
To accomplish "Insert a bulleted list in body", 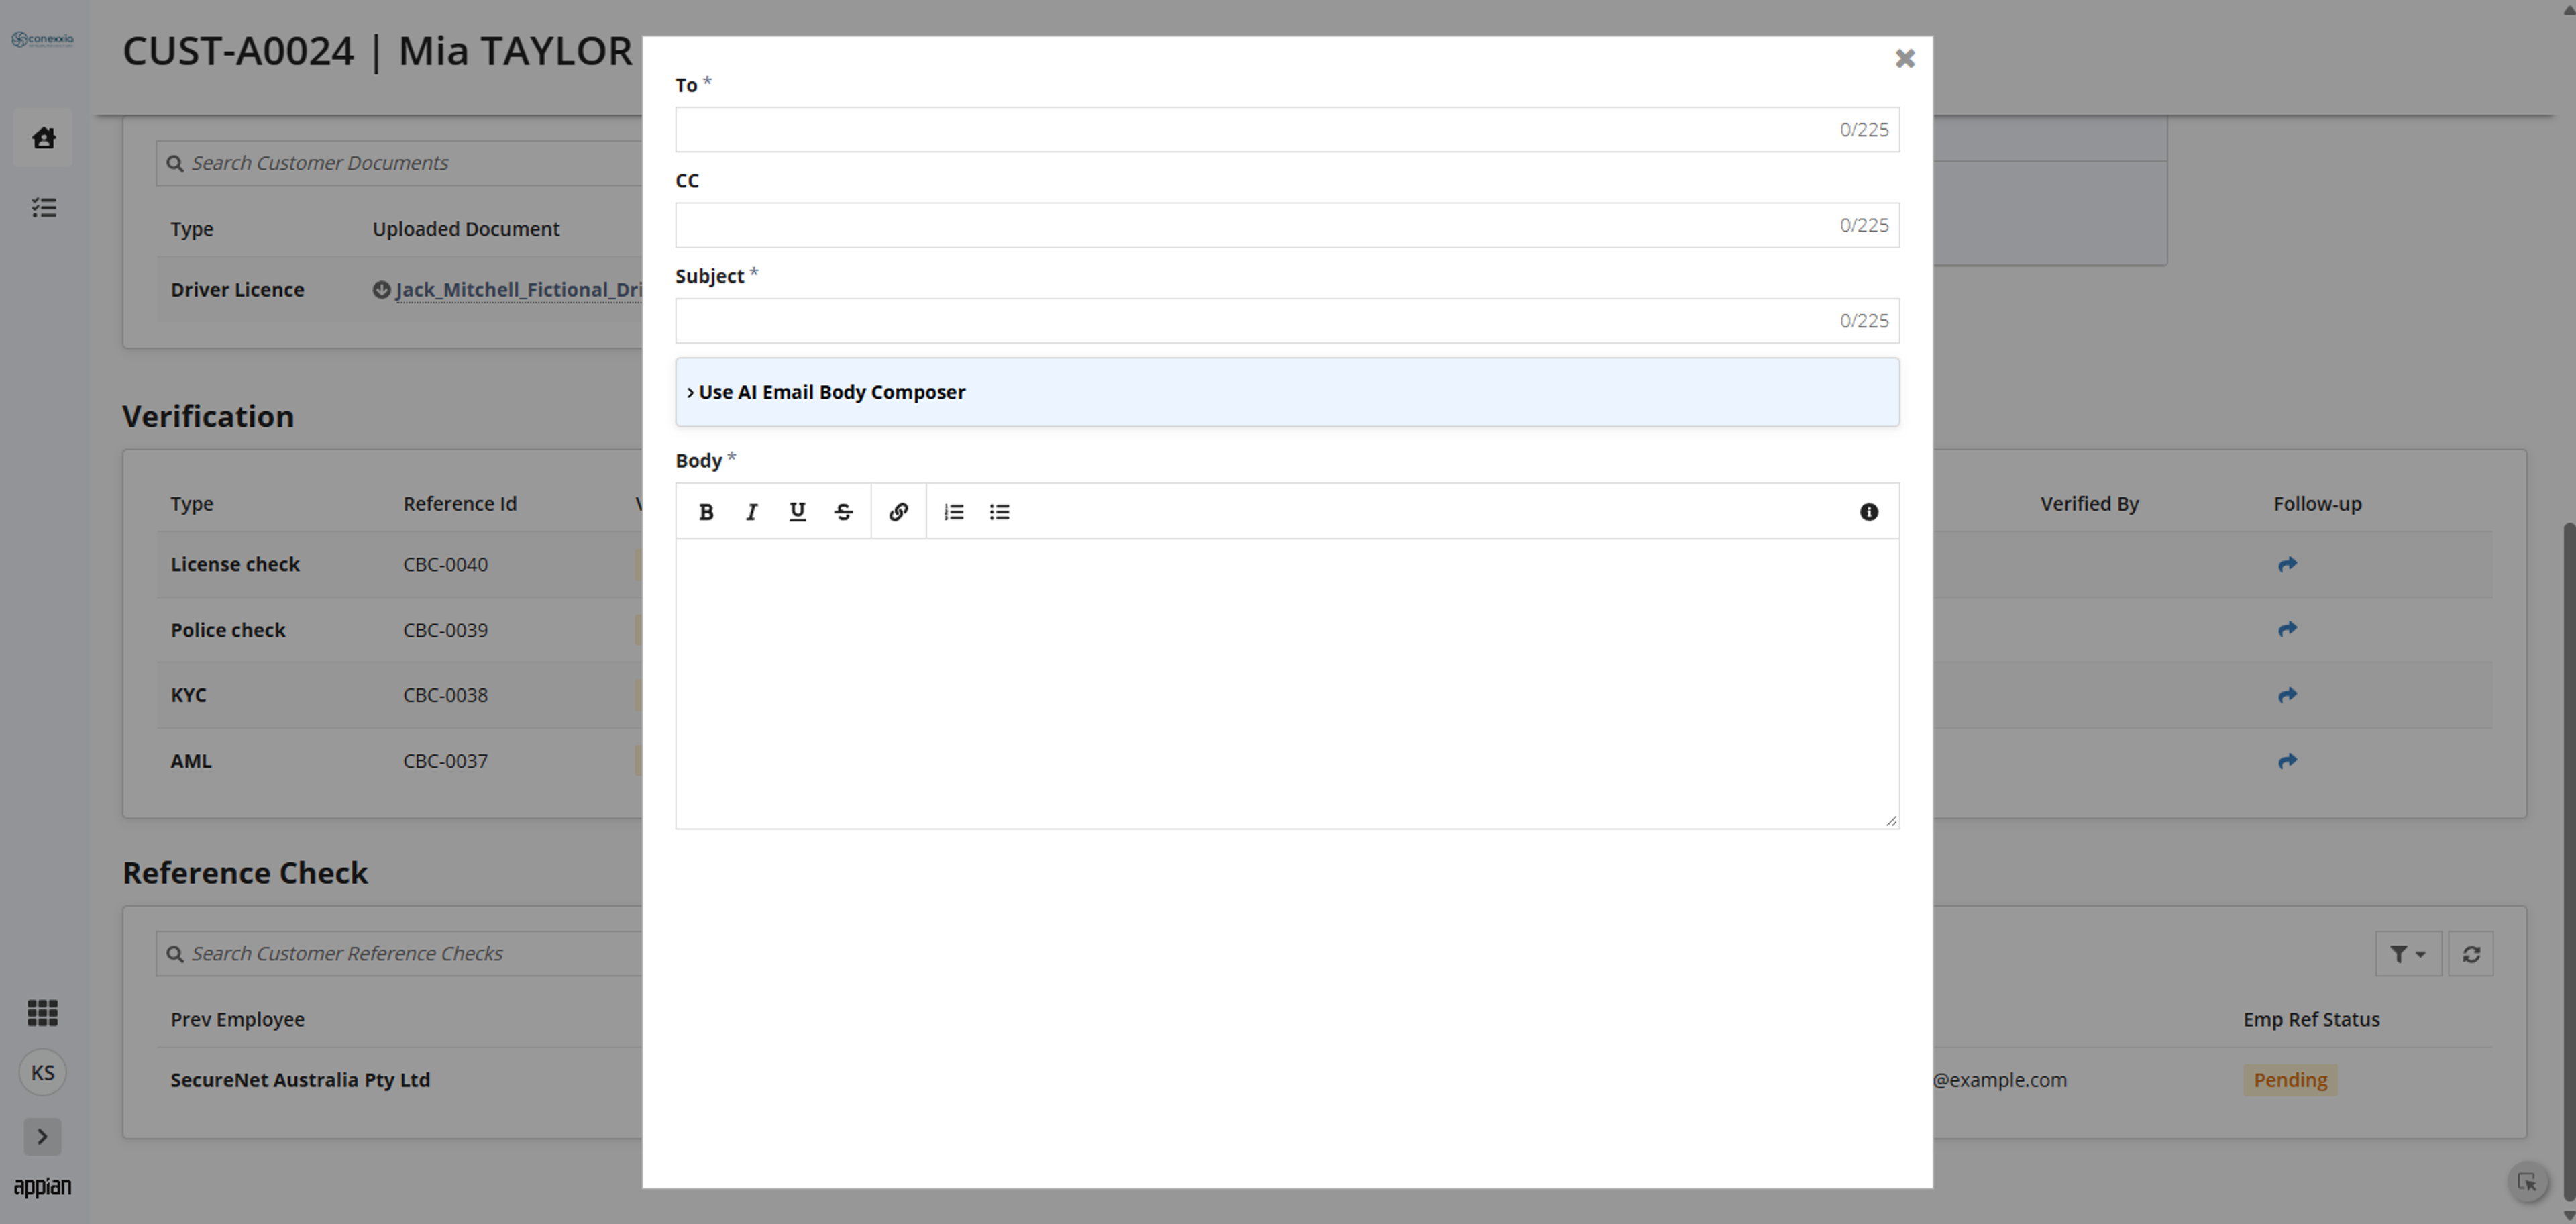I will [999, 512].
